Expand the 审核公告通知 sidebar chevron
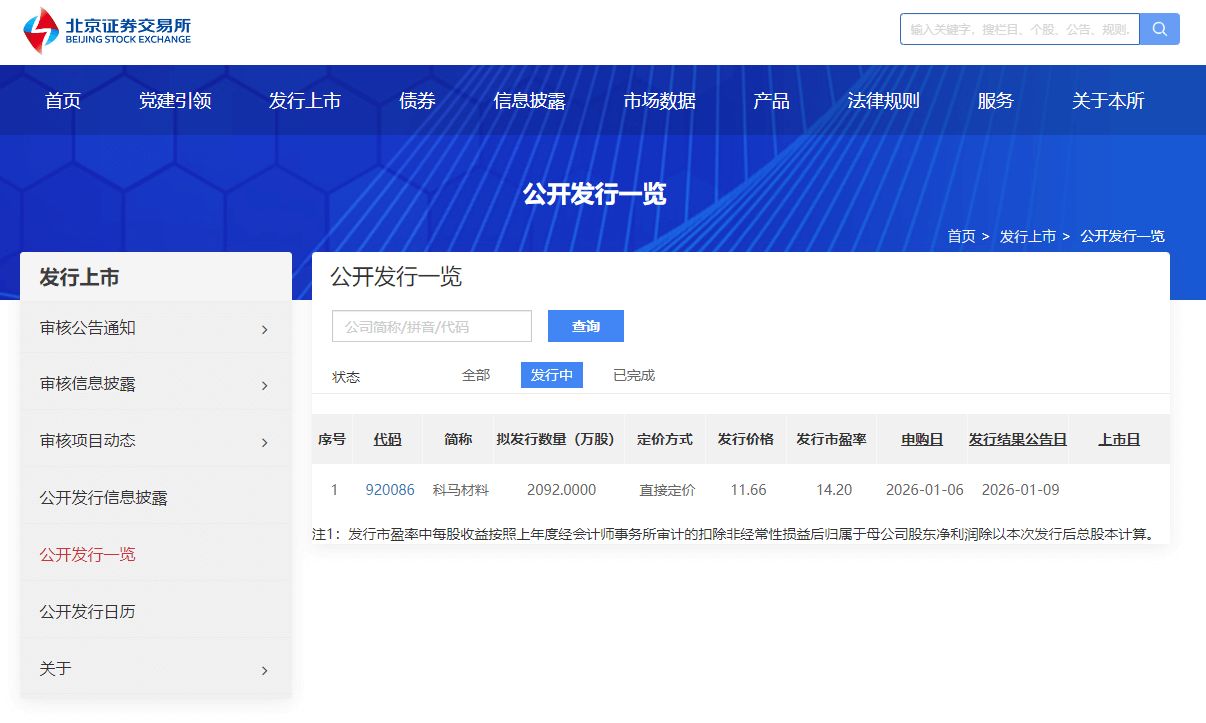 [264, 329]
